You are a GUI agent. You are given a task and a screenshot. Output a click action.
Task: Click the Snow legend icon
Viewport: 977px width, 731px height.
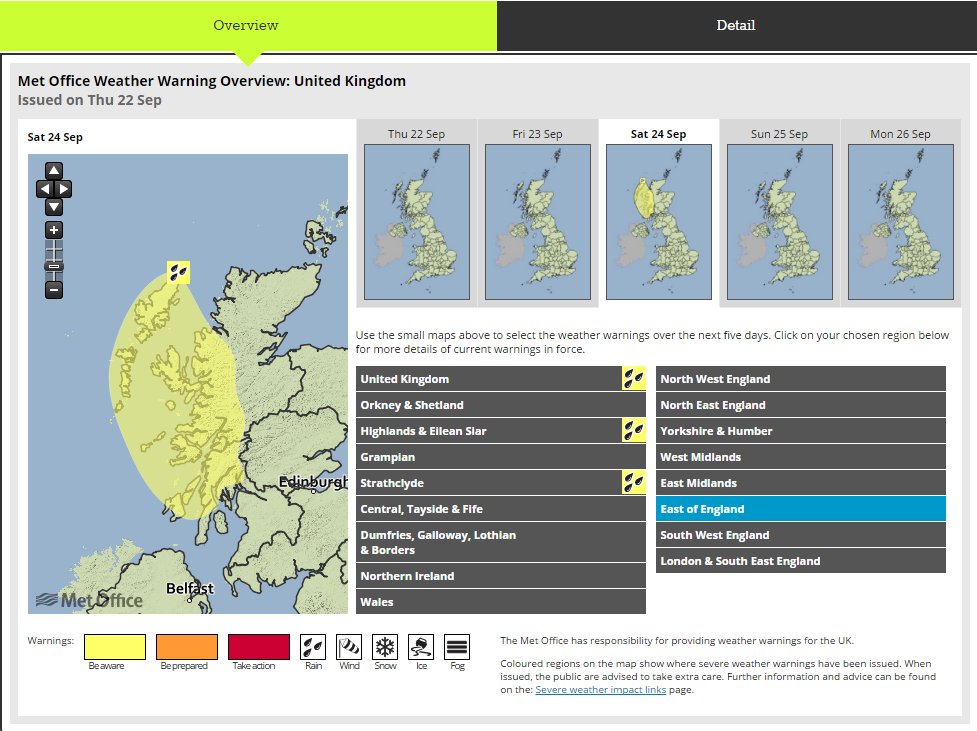tap(385, 647)
